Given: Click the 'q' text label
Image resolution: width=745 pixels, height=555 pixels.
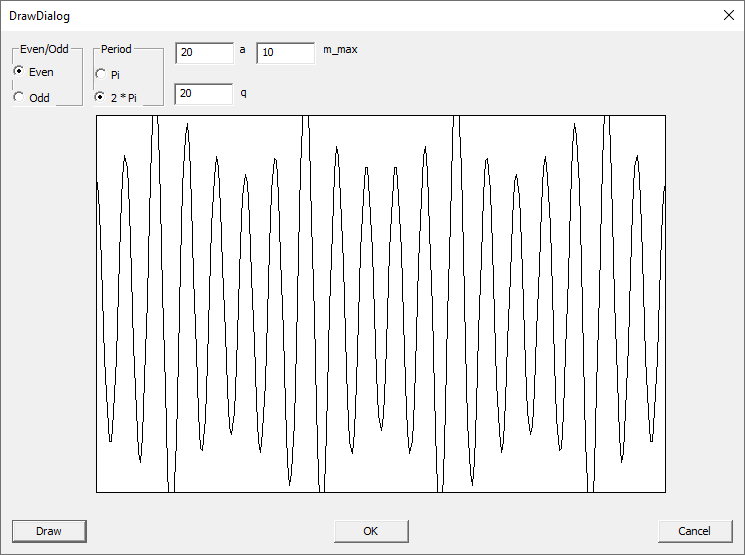Looking at the screenshot, I should click(243, 91).
